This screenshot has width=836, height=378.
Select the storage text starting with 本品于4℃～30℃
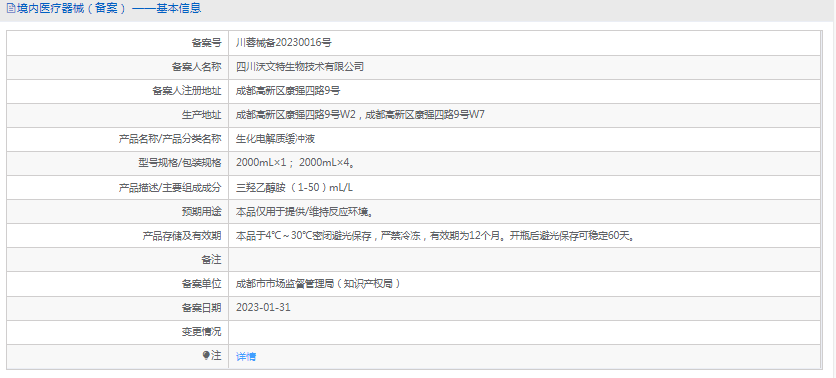click(436, 236)
